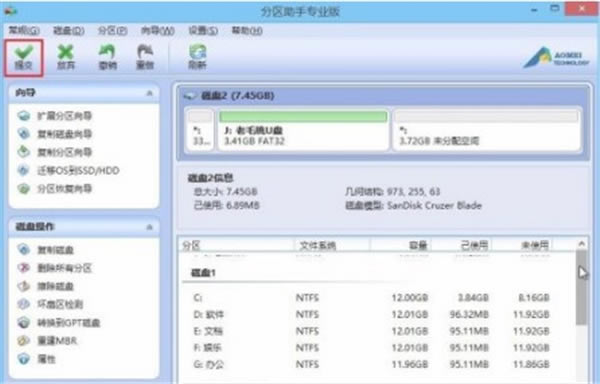The height and width of the screenshot is (384, 600).
Task: Select the J: 老毛桃U盘 FAT32 partition block
Action: pyautogui.click(x=303, y=130)
